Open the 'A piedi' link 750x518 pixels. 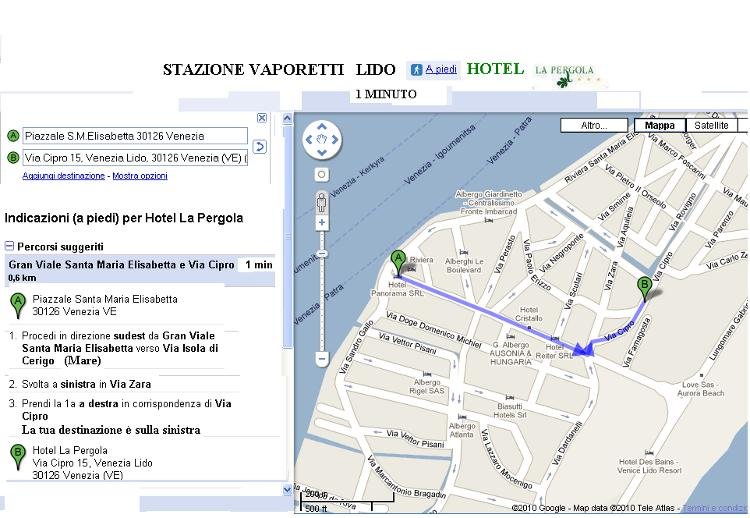point(441,69)
